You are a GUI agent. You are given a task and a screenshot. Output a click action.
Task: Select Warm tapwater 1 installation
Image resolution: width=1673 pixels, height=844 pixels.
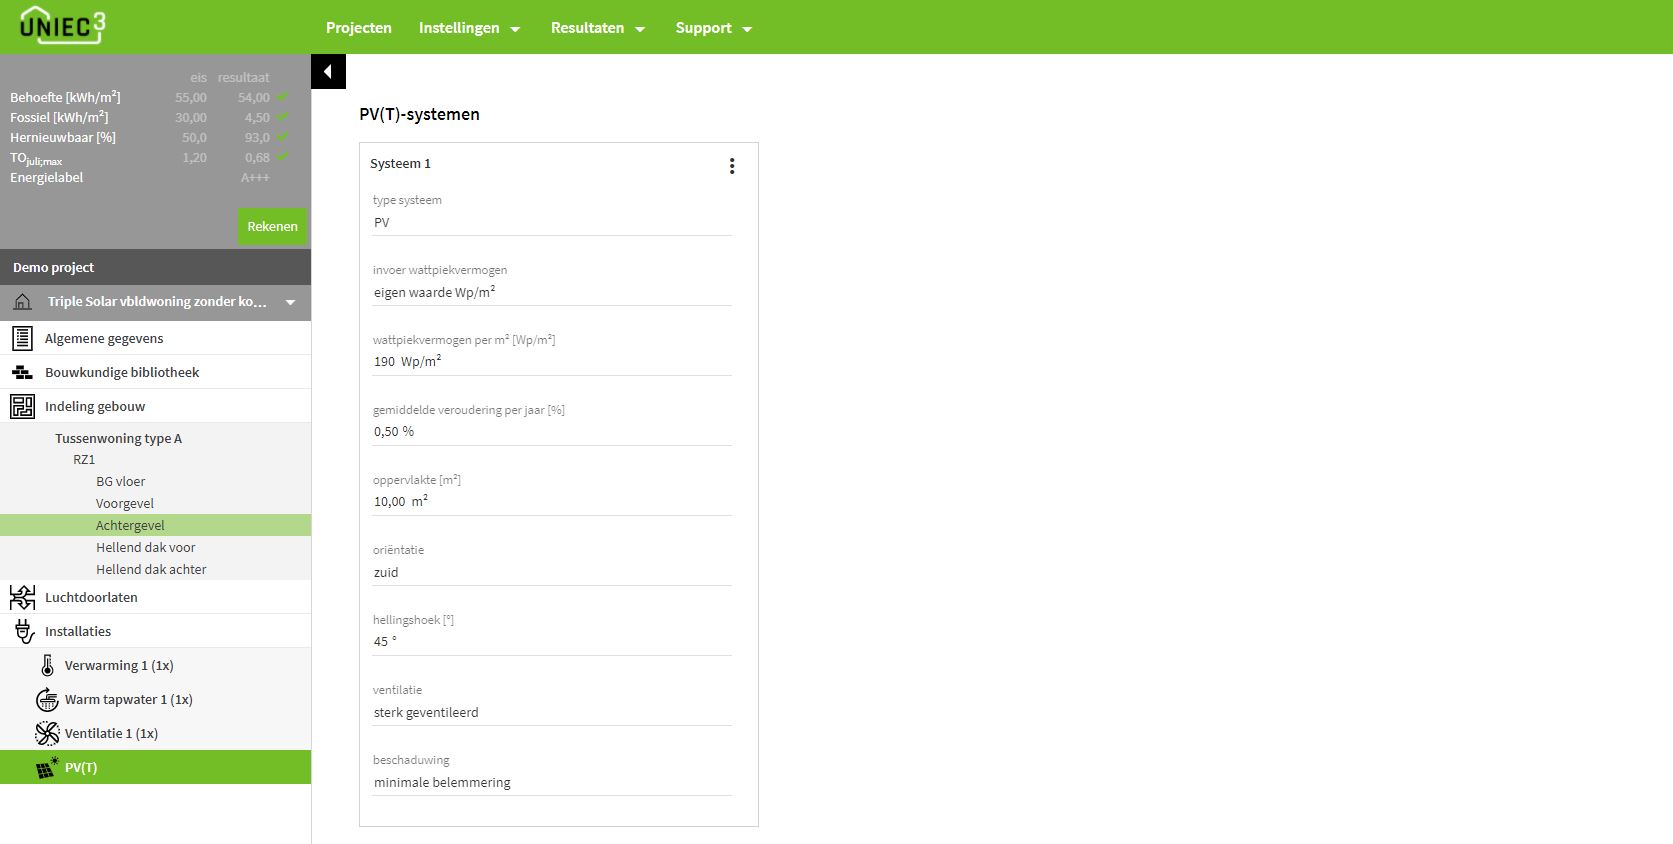pos(128,699)
